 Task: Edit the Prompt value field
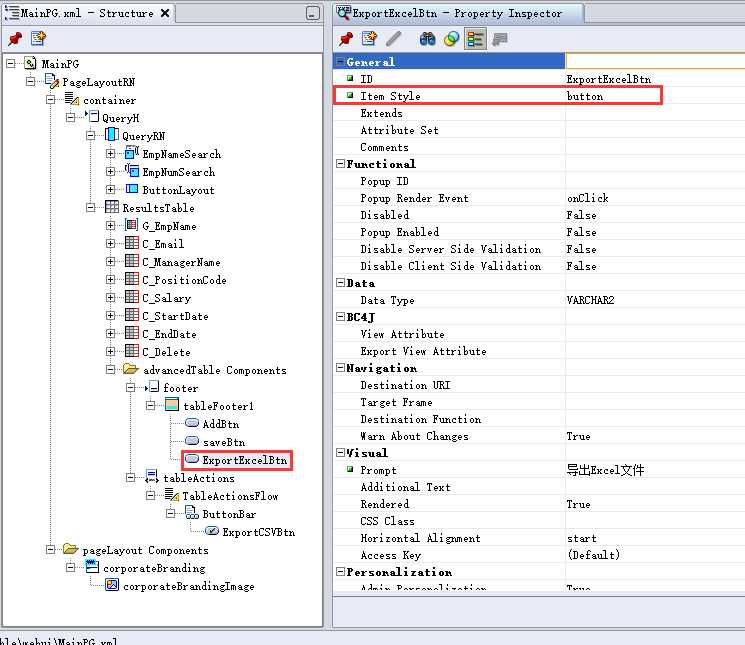[x=655, y=470]
